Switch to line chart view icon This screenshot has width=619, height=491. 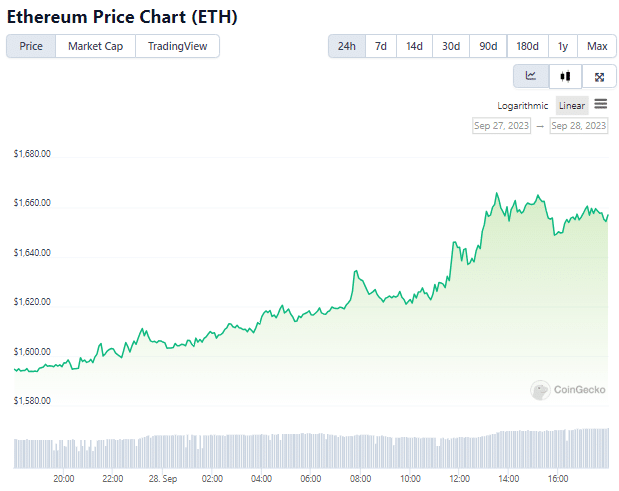click(x=531, y=76)
